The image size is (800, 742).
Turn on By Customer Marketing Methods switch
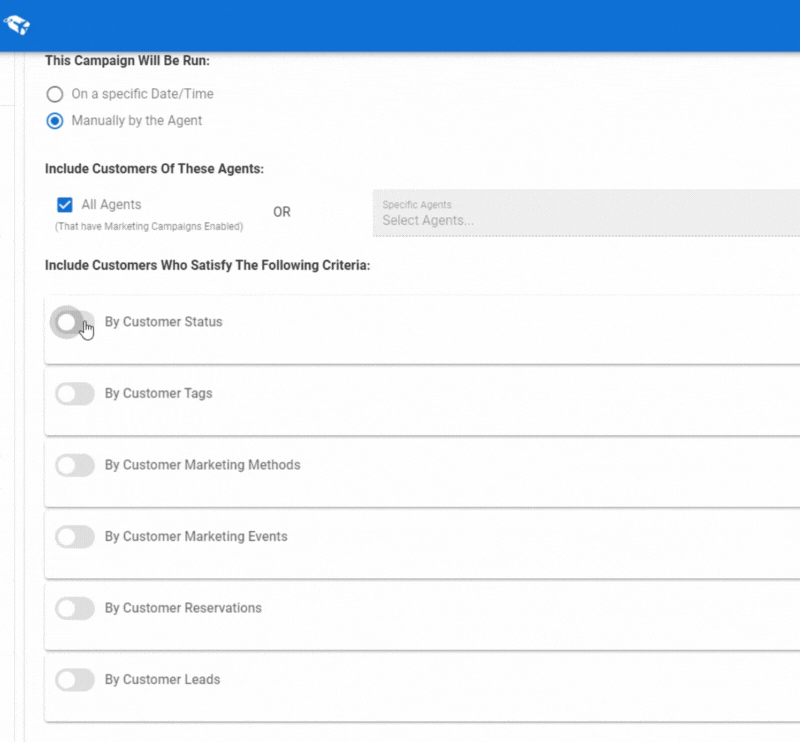click(x=74, y=465)
